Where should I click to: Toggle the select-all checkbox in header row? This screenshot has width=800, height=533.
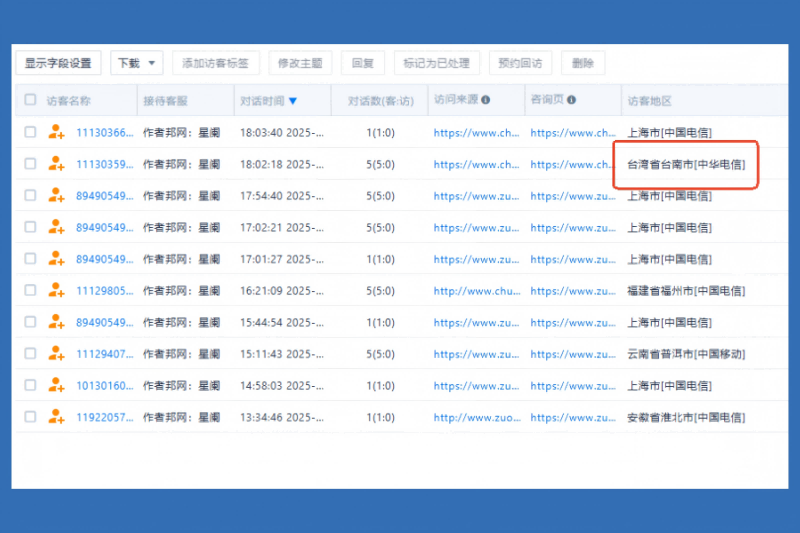pos(30,100)
